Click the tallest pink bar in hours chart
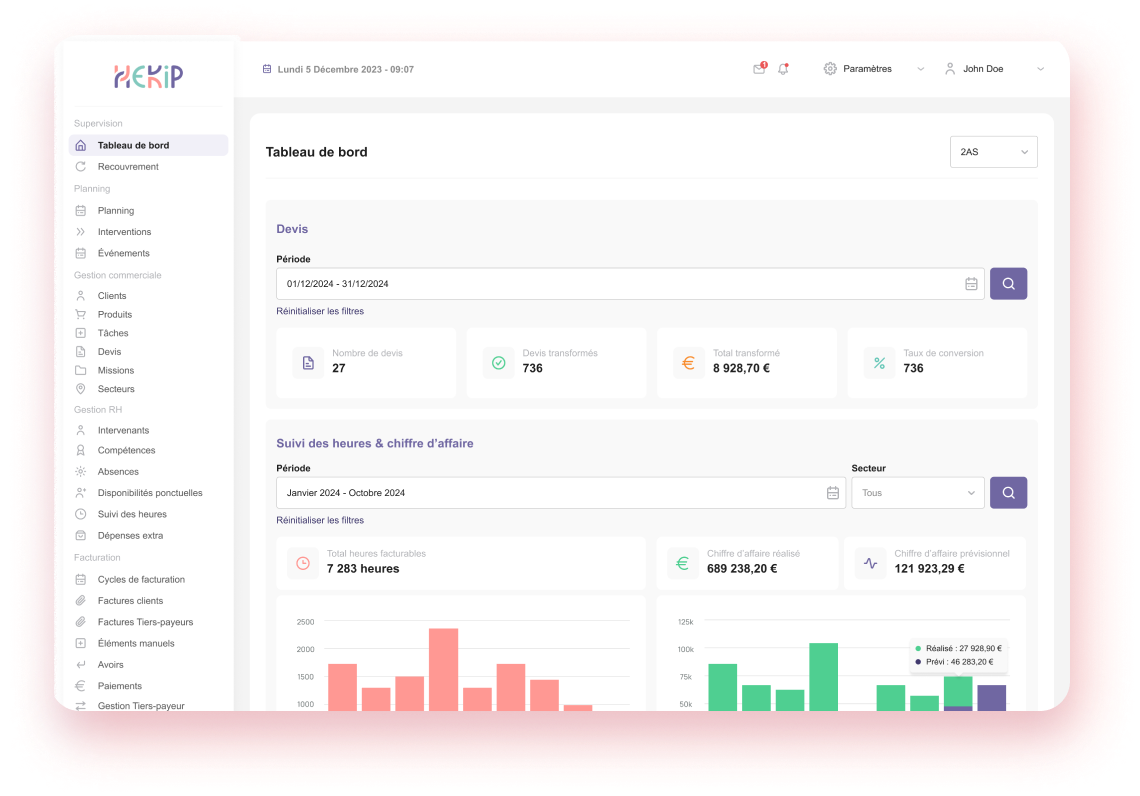1140x796 pixels. pyautogui.click(x=443, y=668)
